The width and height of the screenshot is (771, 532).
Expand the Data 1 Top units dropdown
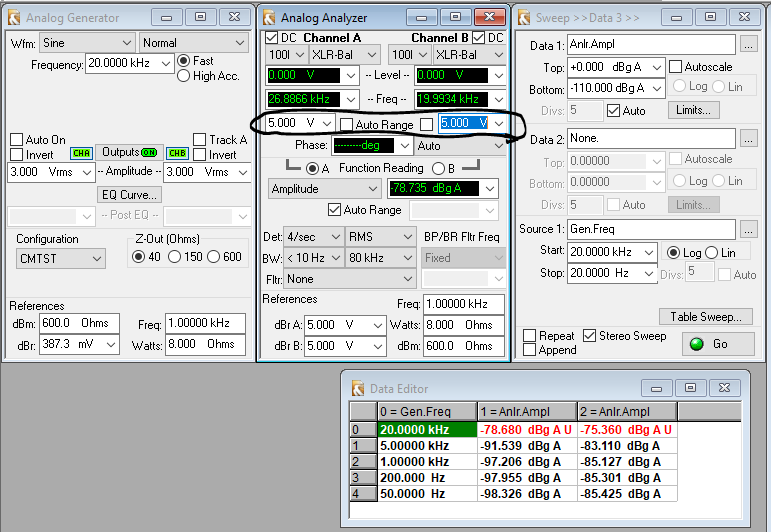tap(657, 67)
